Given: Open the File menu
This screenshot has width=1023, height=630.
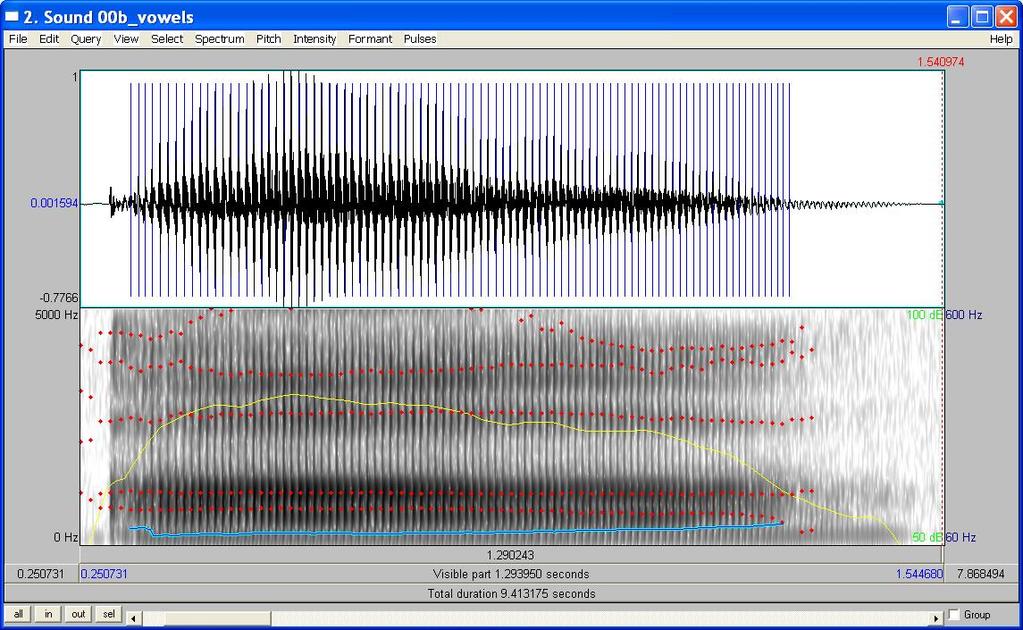Looking at the screenshot, I should [x=18, y=39].
